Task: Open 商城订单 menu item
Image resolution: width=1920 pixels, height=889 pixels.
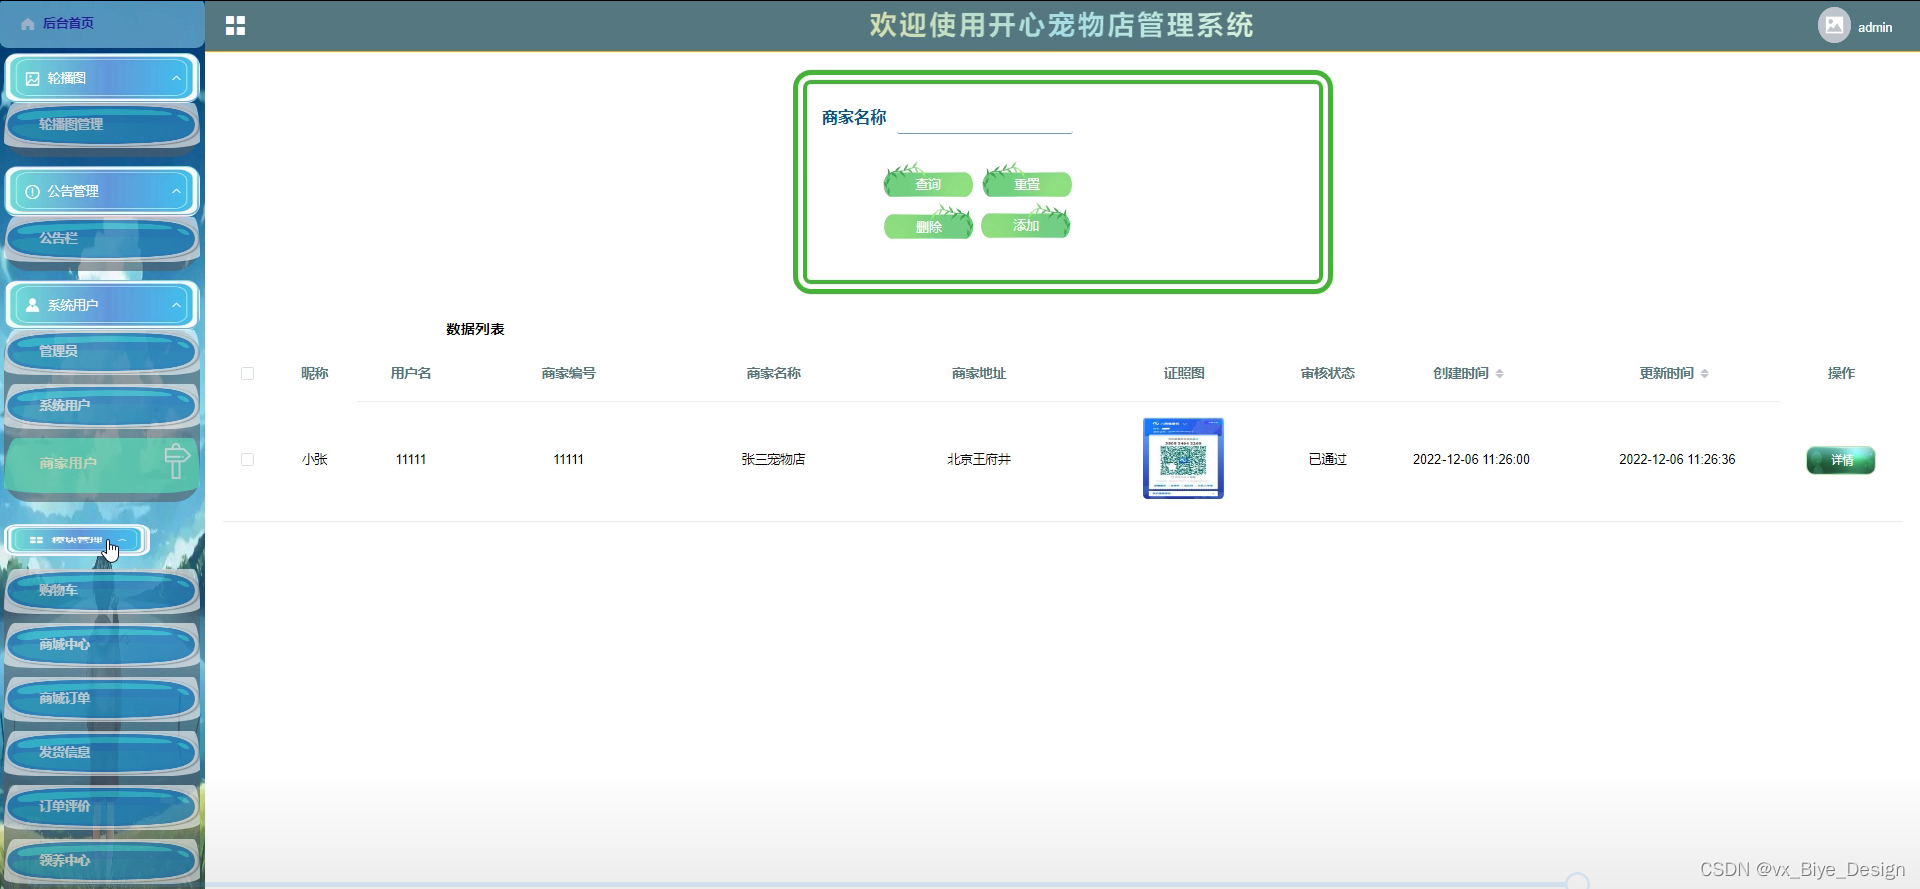Action: [102, 699]
